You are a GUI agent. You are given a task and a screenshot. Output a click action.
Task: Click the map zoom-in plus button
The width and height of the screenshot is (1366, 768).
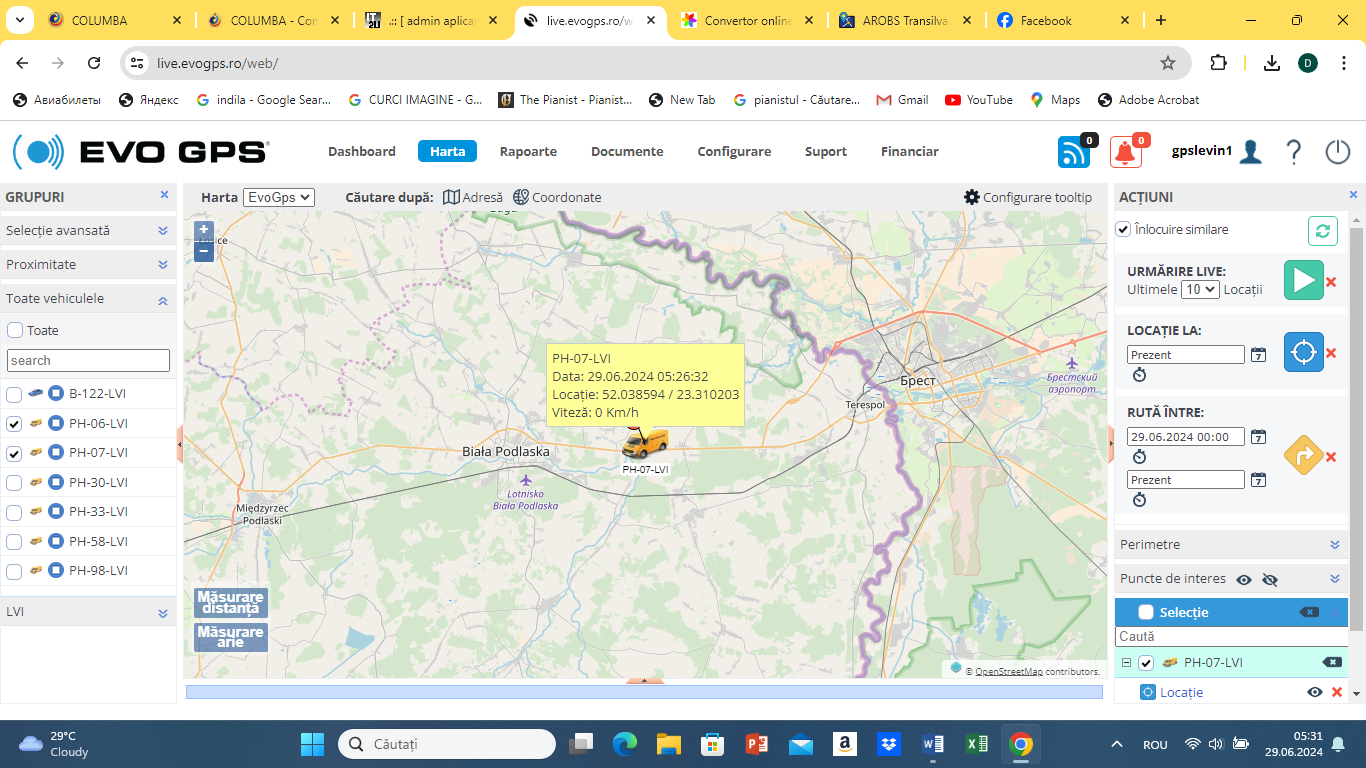[204, 230]
